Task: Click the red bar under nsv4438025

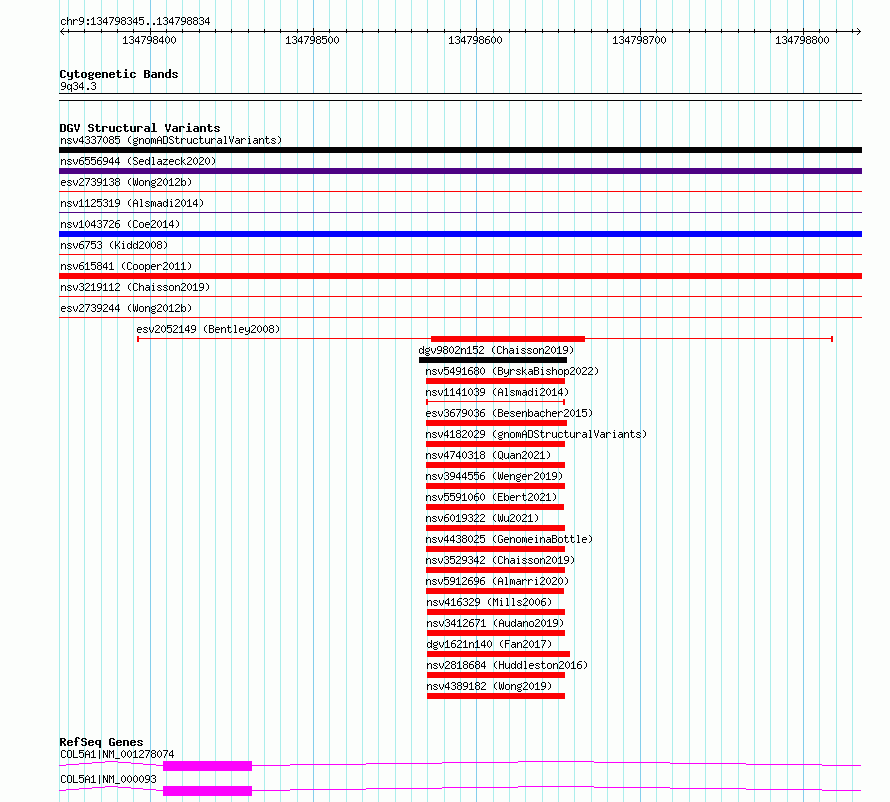Action: point(495,549)
